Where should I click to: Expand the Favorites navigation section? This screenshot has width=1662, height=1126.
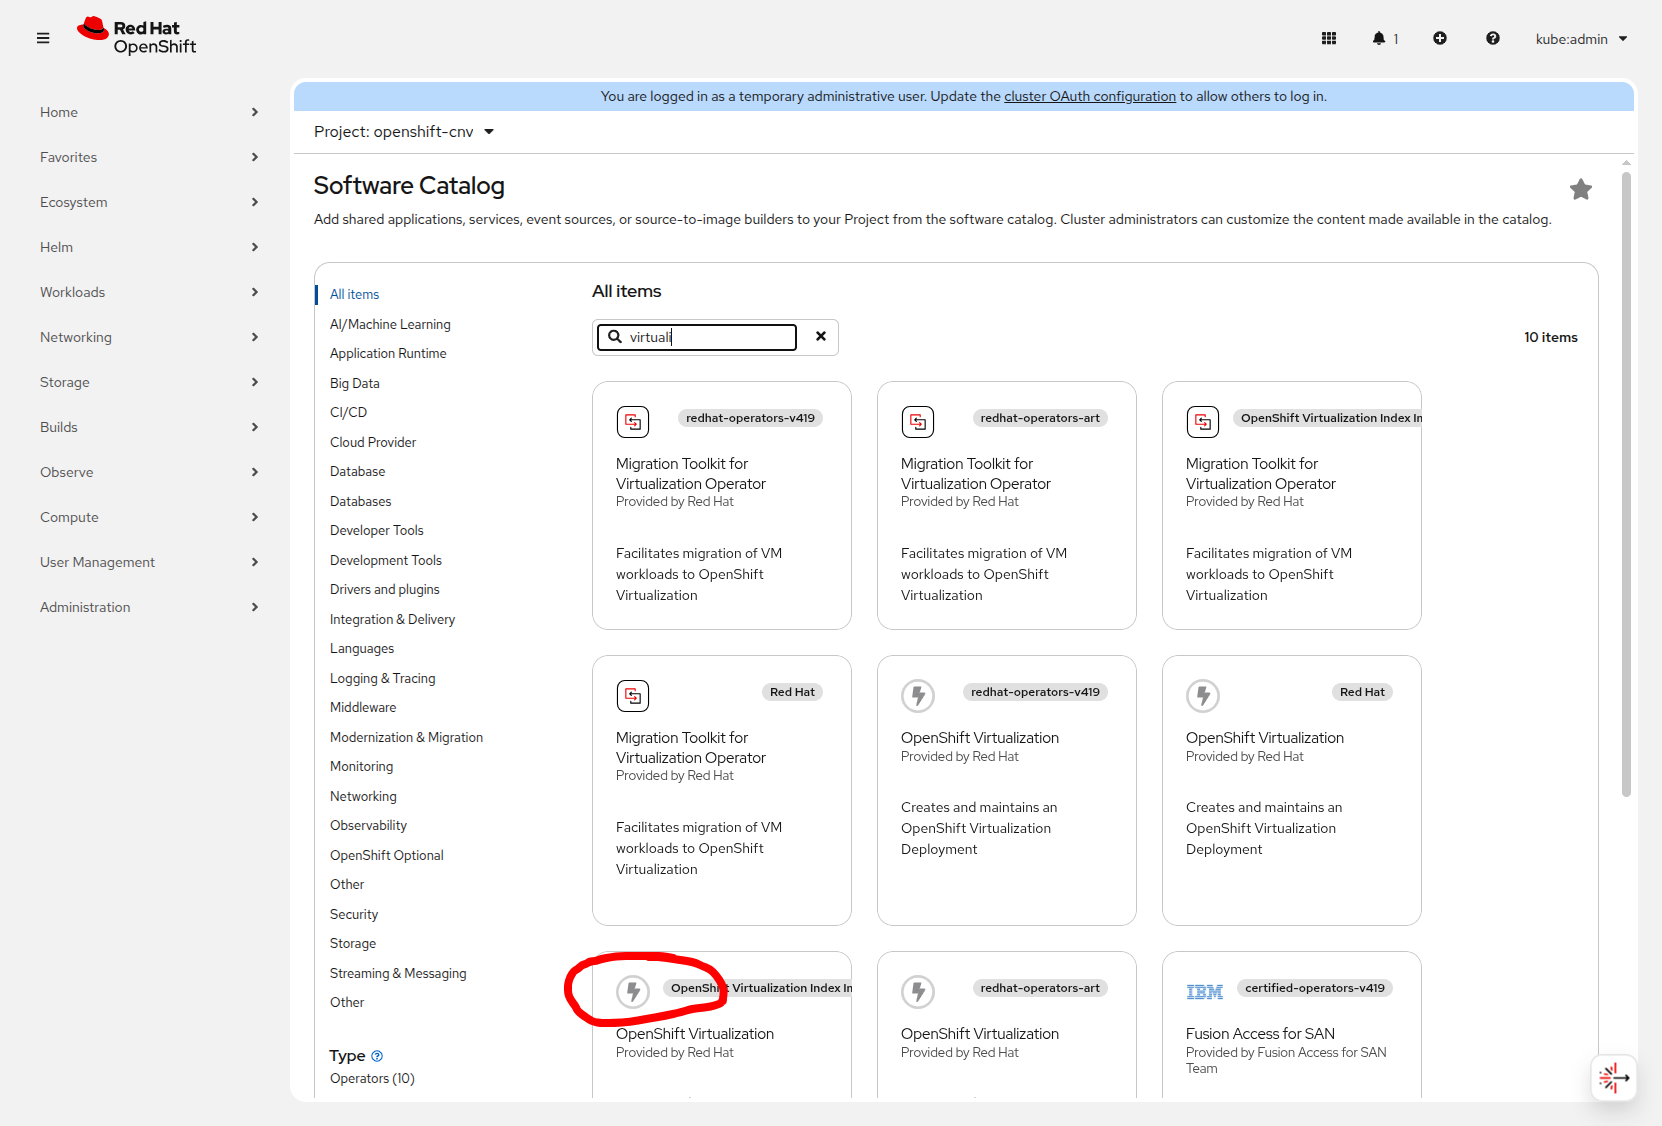point(149,157)
